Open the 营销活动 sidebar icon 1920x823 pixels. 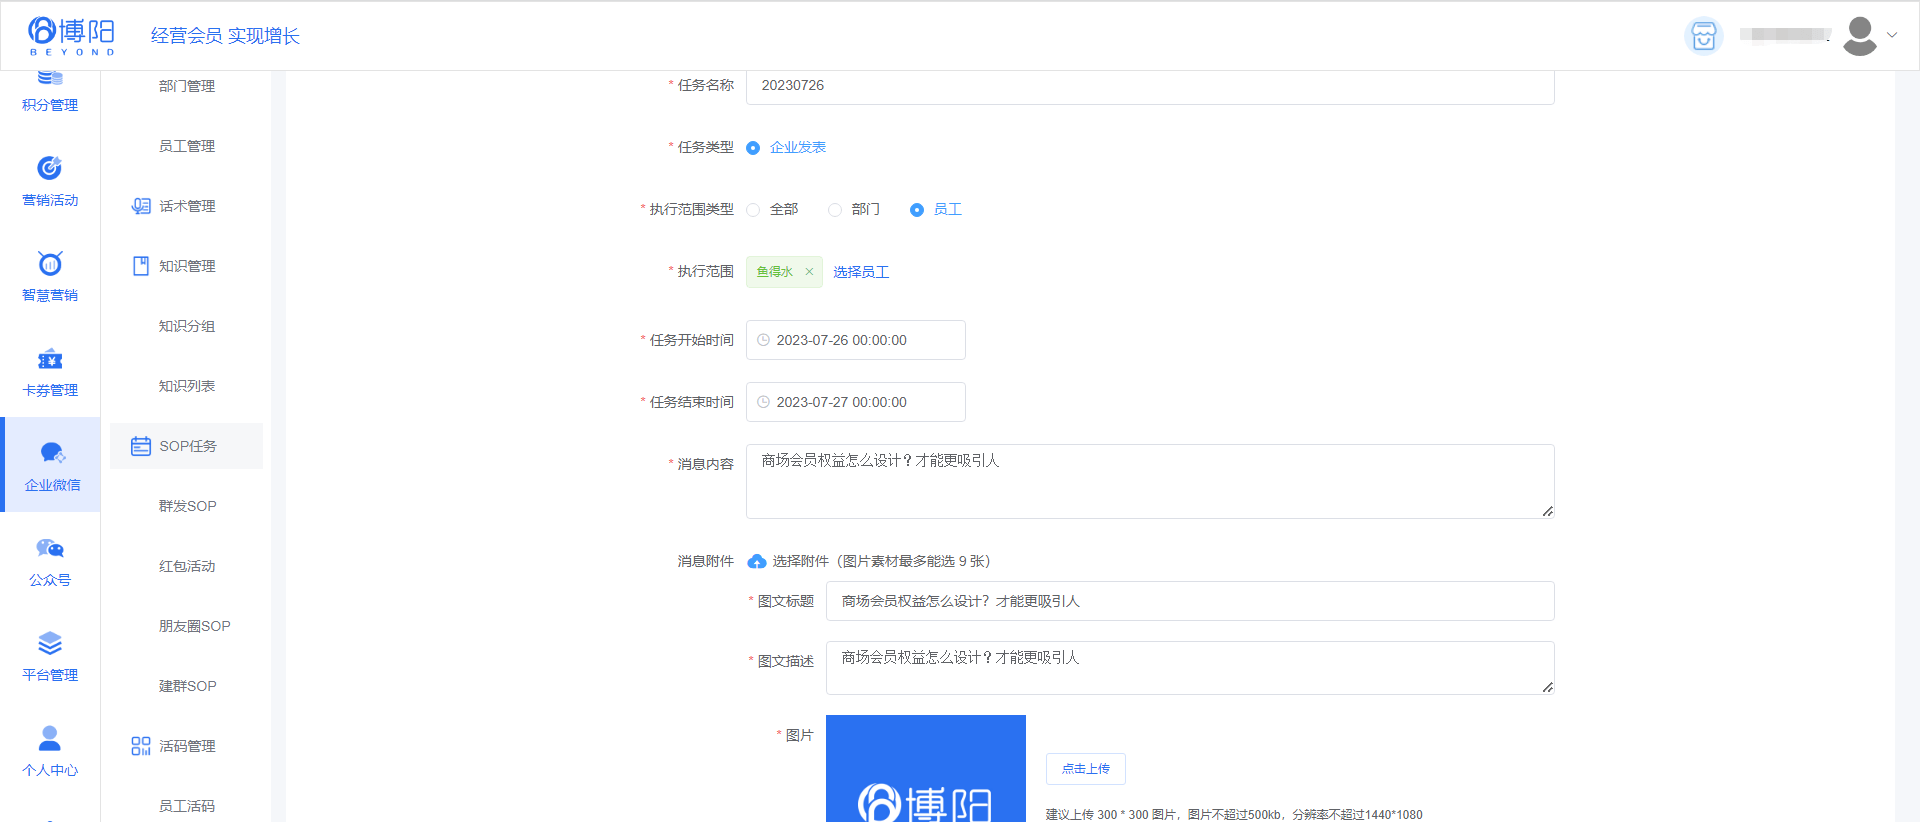(50, 169)
